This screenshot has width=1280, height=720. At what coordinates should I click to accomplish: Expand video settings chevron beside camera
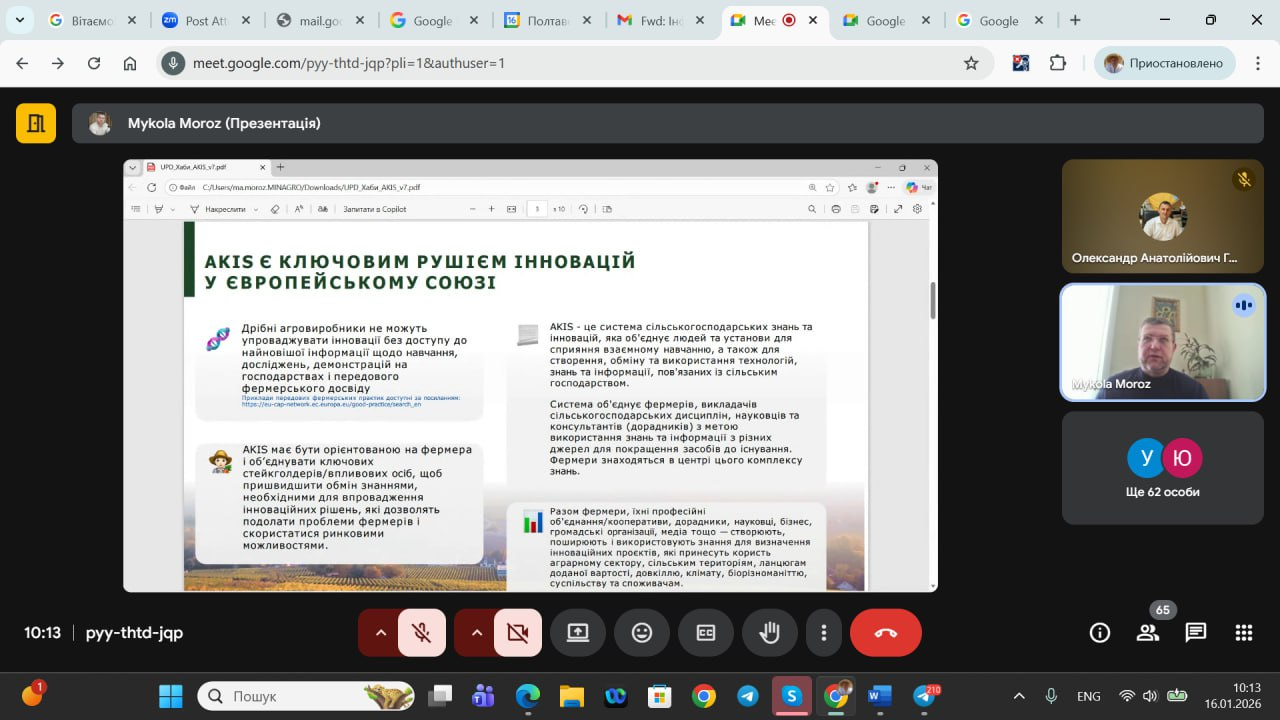tap(476, 632)
